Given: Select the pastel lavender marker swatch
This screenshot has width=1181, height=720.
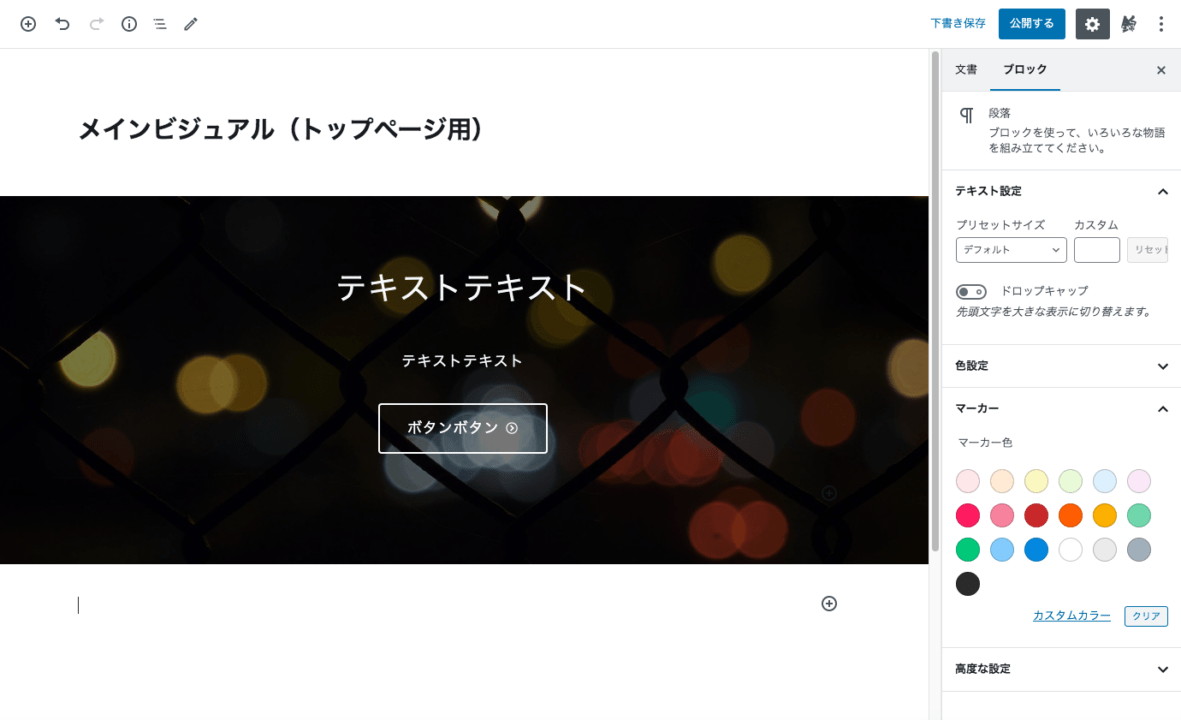Looking at the screenshot, I should click(1139, 481).
